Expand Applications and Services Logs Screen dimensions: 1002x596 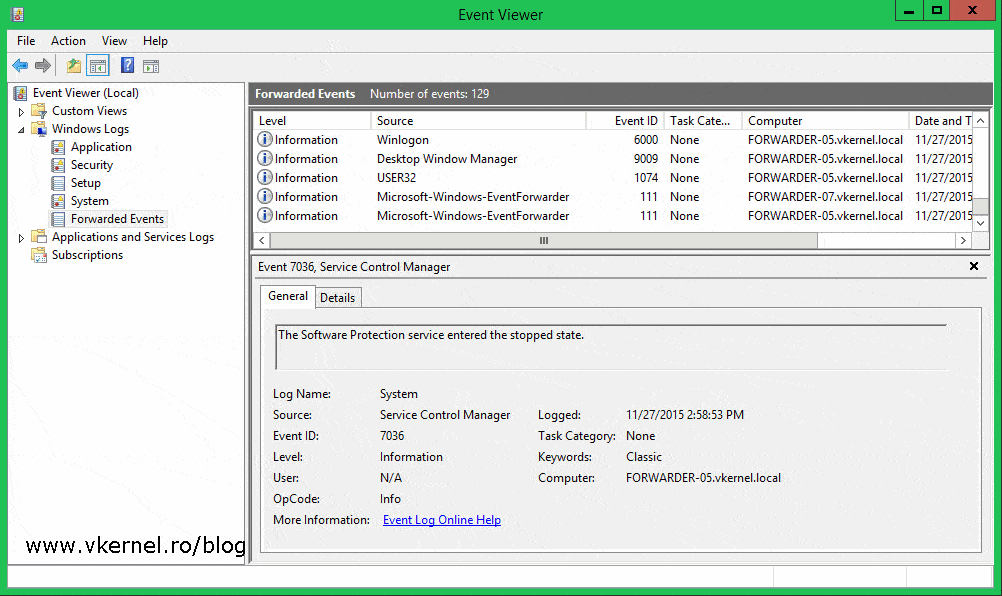pyautogui.click(x=19, y=237)
